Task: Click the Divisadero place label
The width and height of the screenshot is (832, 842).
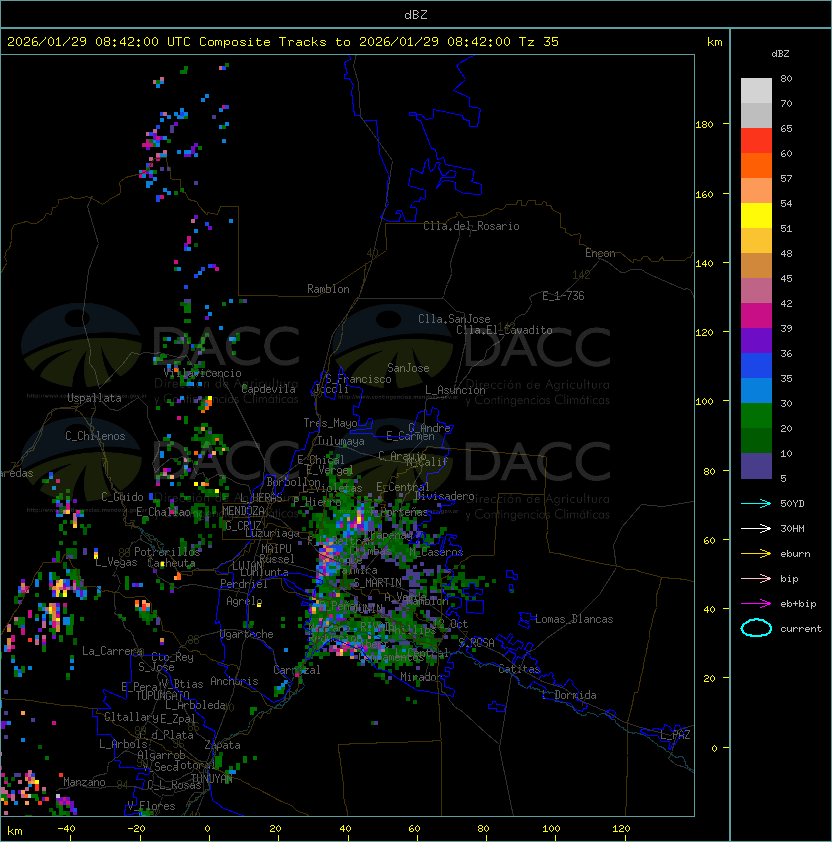Action: pyautogui.click(x=444, y=496)
